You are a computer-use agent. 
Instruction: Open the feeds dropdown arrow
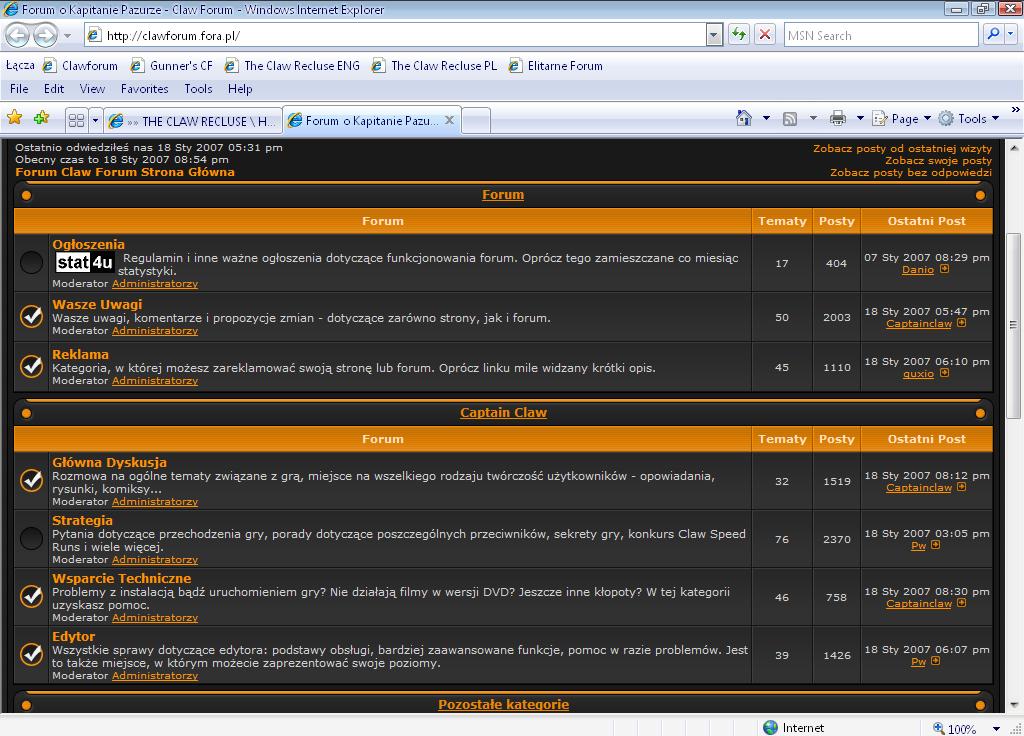click(813, 118)
